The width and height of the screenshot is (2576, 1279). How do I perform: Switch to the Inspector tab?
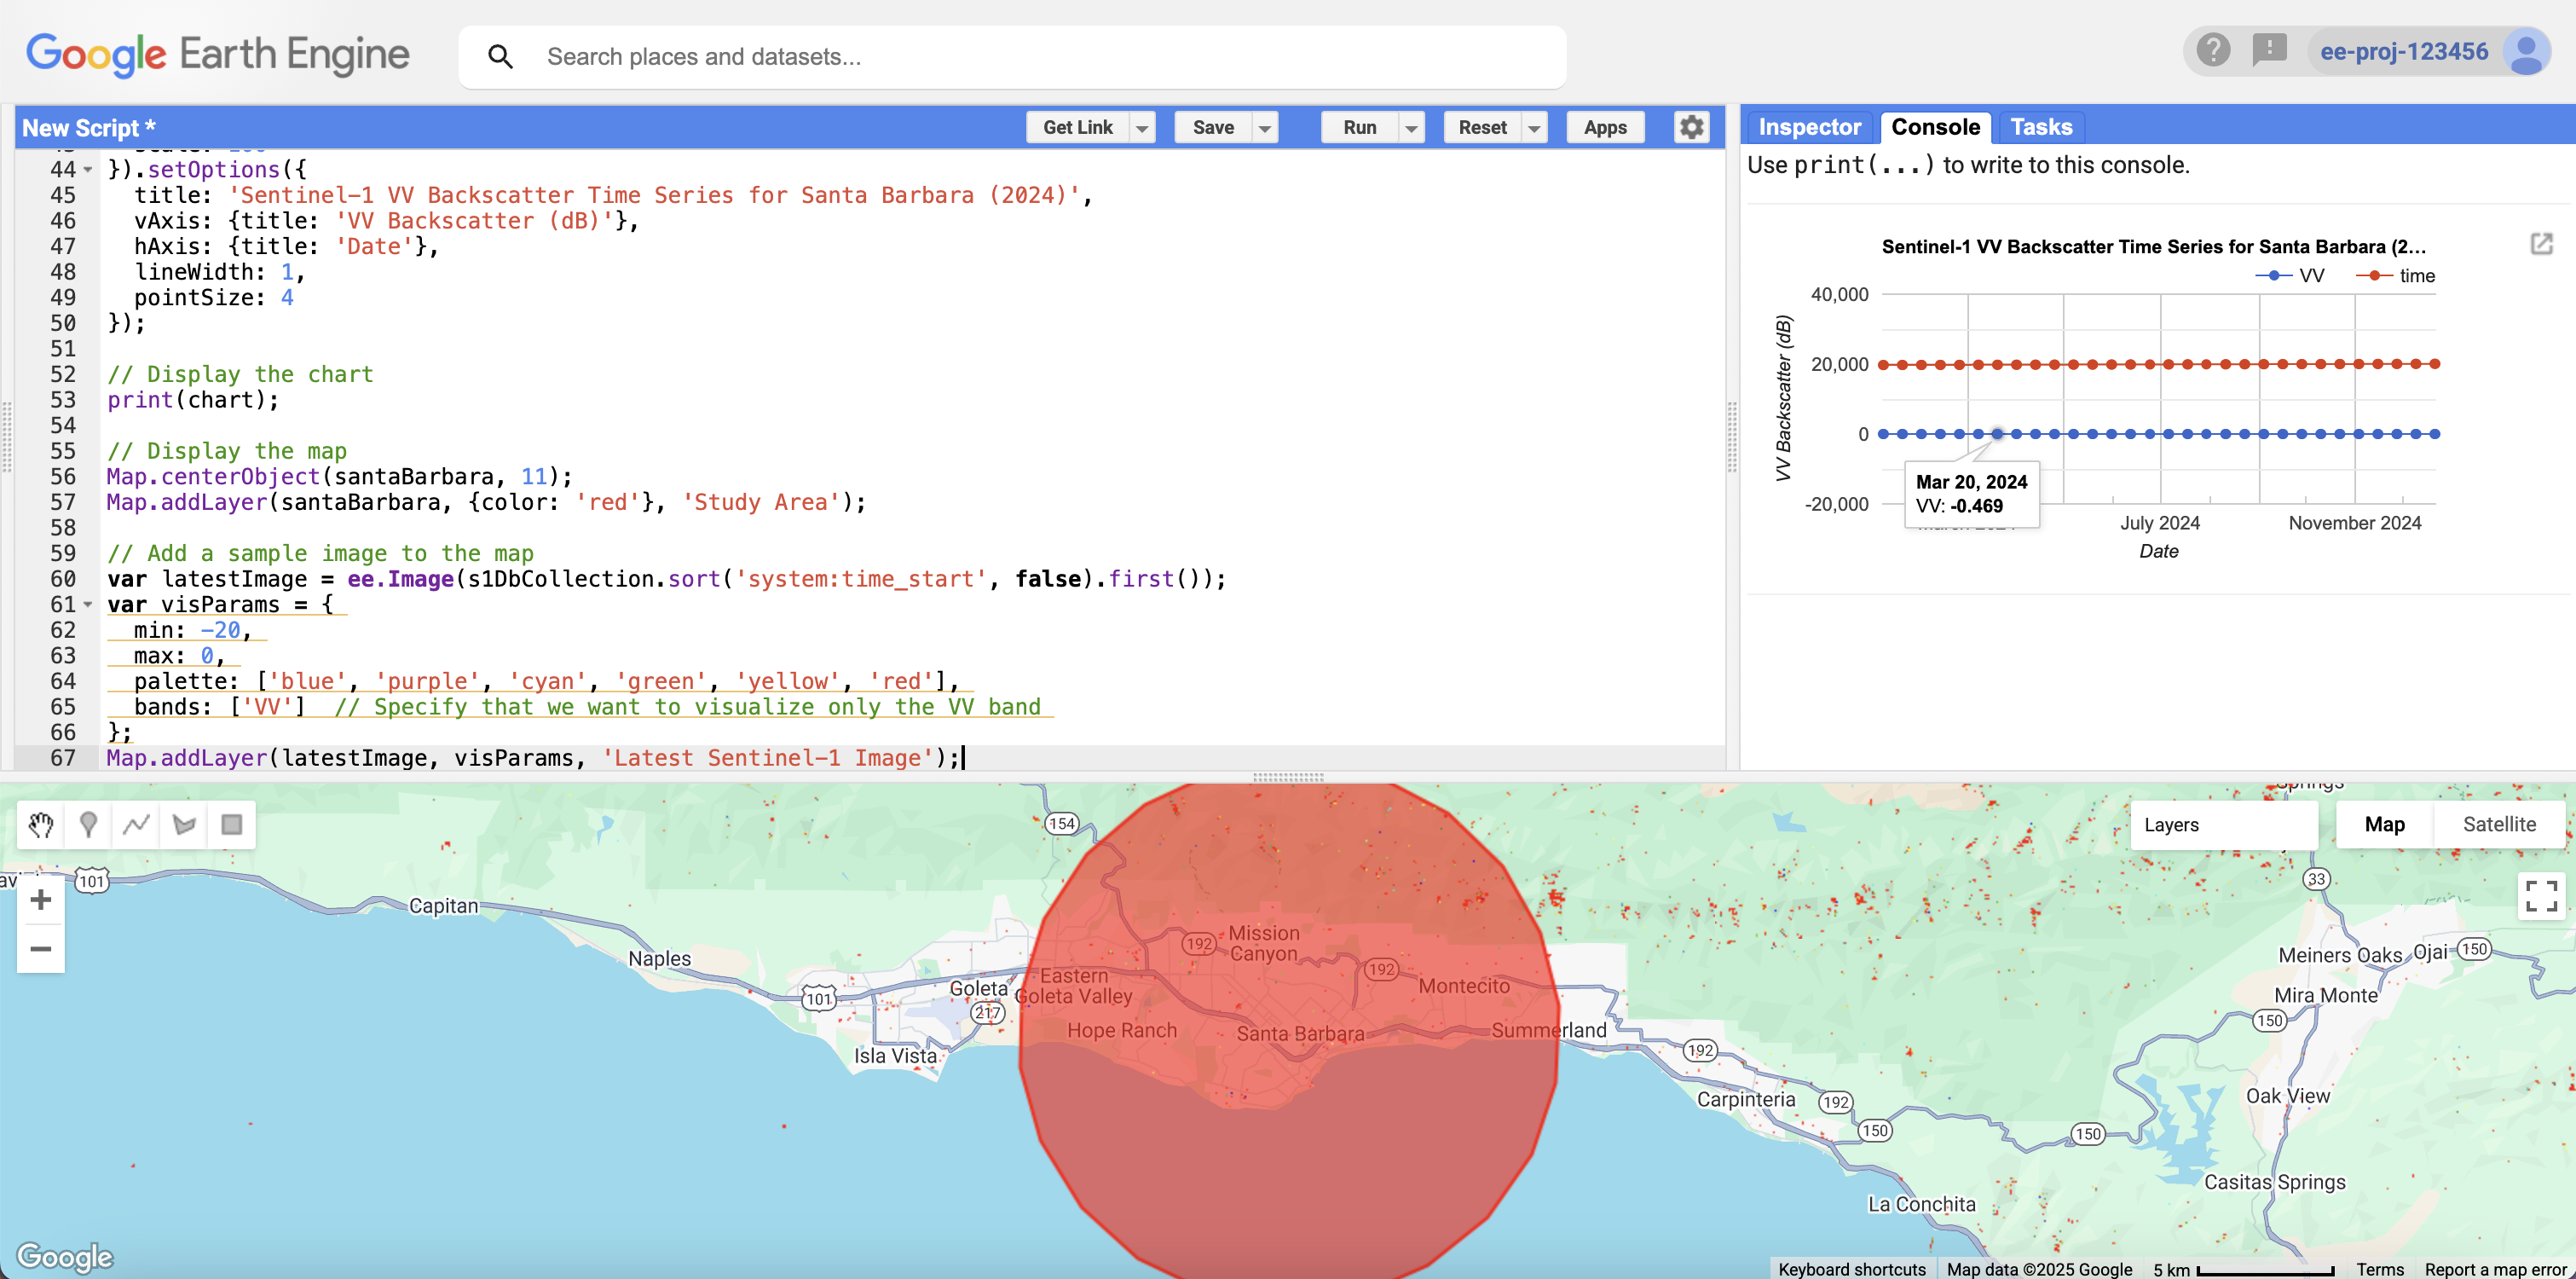(x=1809, y=127)
